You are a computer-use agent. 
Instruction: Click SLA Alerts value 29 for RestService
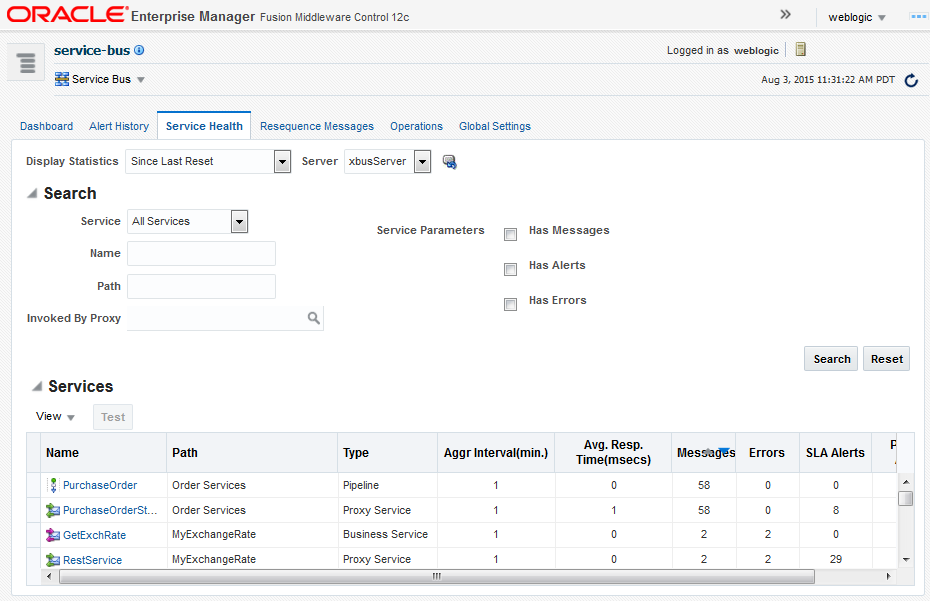click(836, 559)
